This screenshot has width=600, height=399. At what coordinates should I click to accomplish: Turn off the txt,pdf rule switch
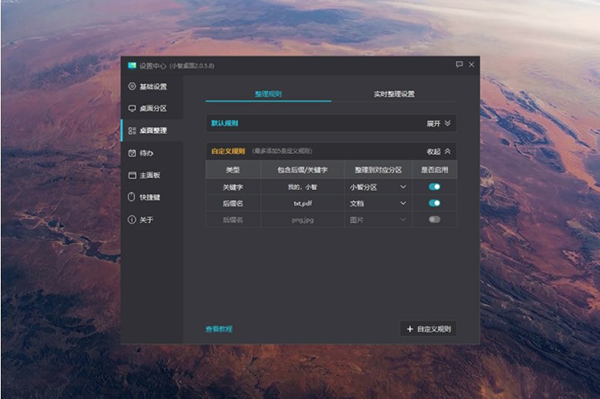coord(434,203)
